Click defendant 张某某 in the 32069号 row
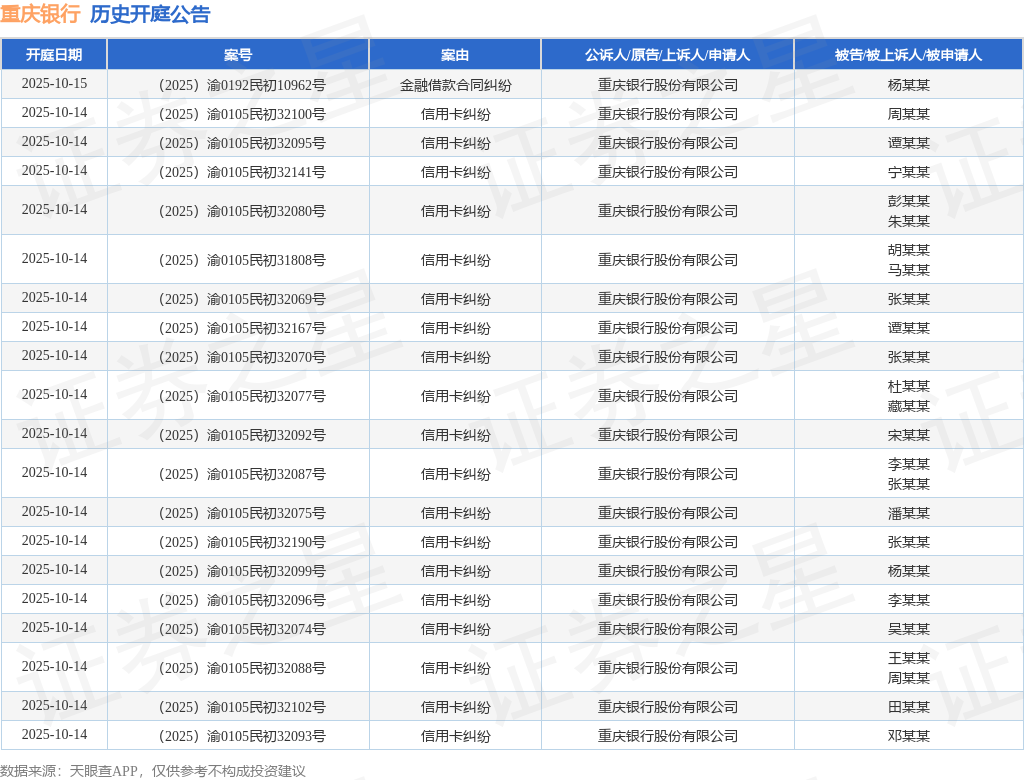The image size is (1024, 780). [x=908, y=299]
